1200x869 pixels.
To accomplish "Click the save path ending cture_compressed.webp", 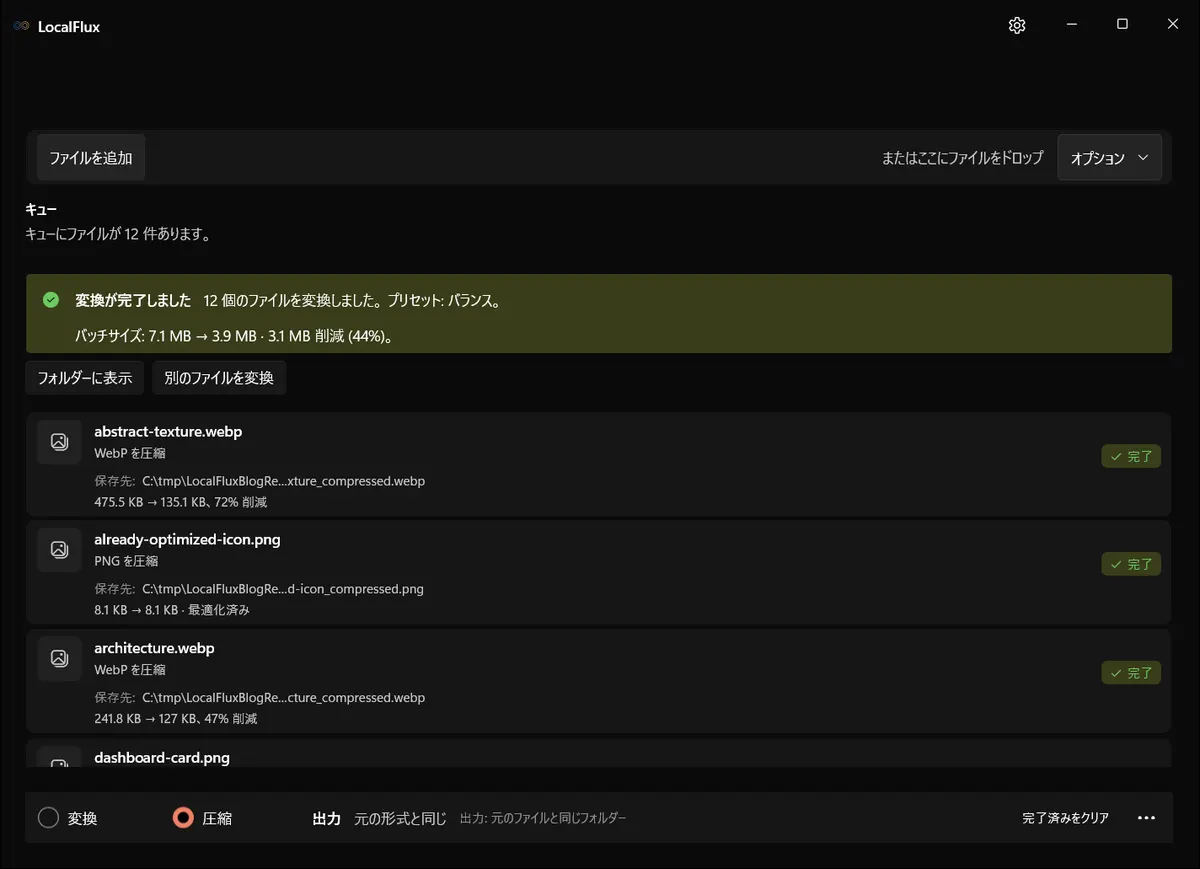I will click(283, 697).
